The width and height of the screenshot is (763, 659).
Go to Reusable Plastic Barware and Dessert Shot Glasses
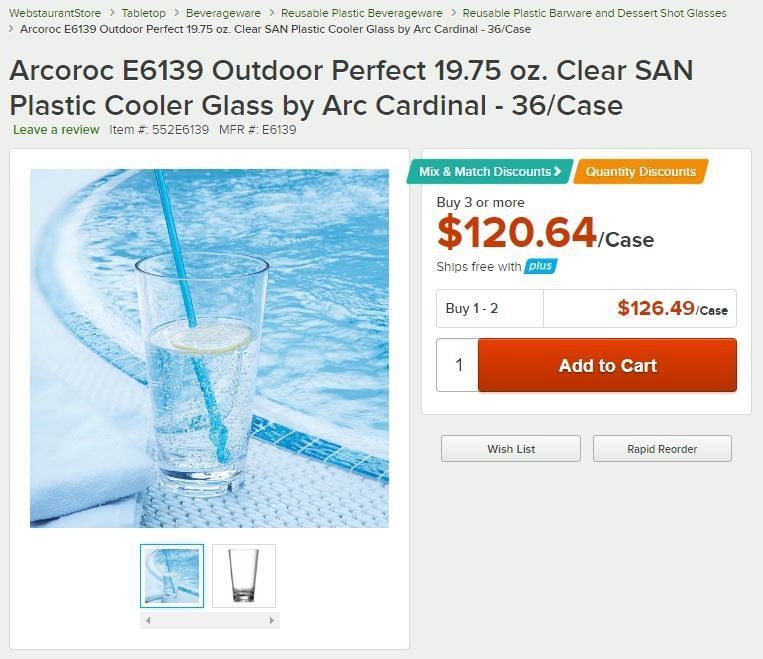pyautogui.click(x=594, y=13)
